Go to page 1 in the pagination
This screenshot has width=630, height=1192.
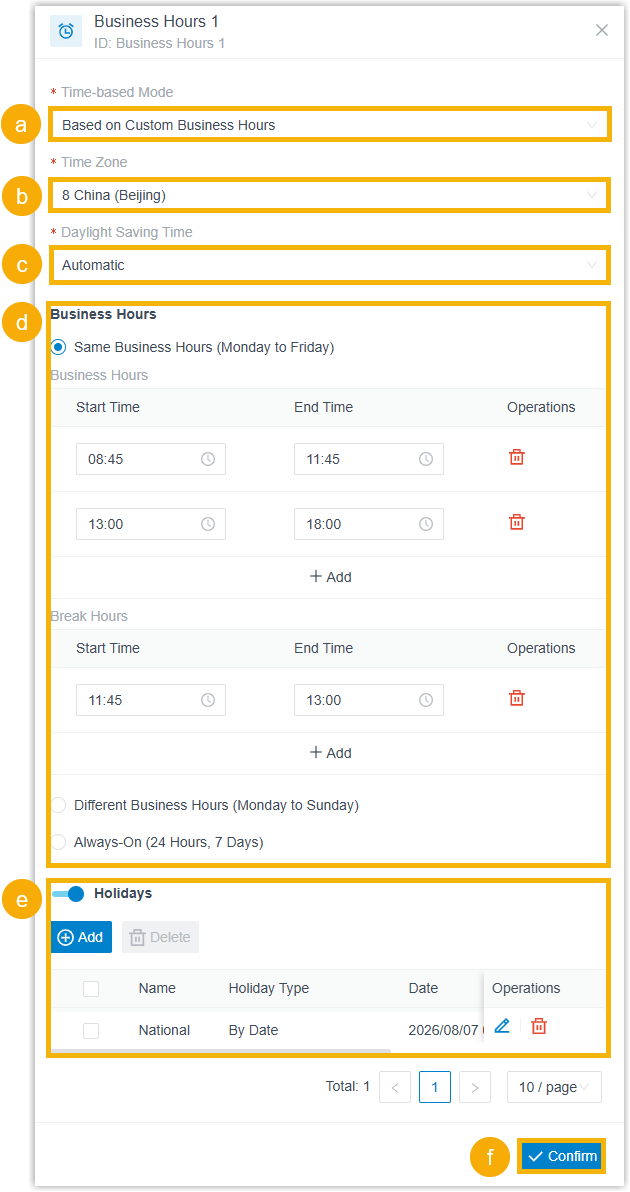435,1087
